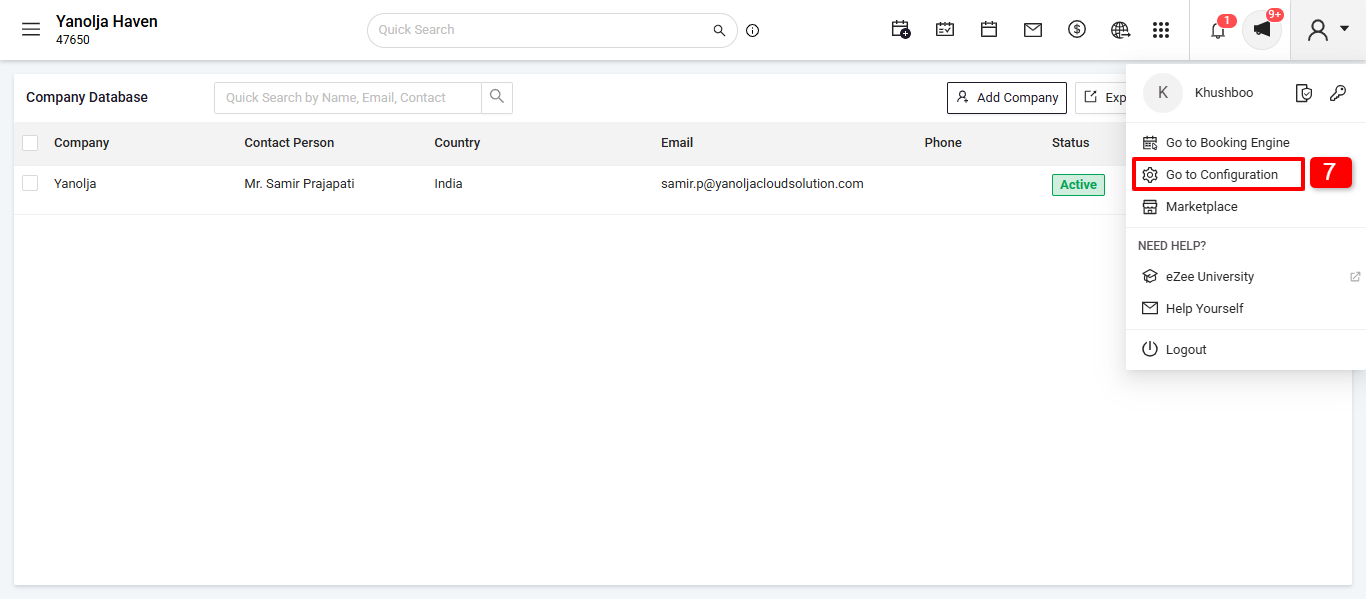Open the globe network icon
Viewport: 1366px width, 599px height.
click(1121, 30)
